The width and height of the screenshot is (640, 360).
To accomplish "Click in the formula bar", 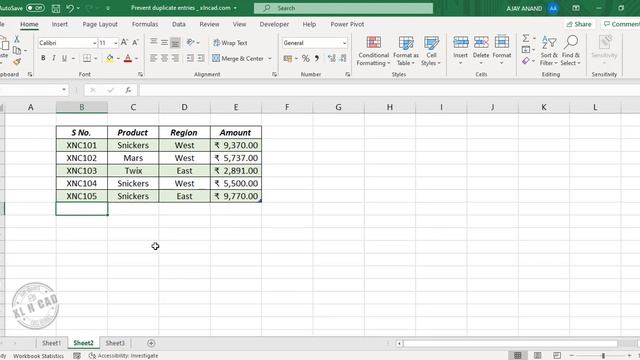I will tap(389, 90).
